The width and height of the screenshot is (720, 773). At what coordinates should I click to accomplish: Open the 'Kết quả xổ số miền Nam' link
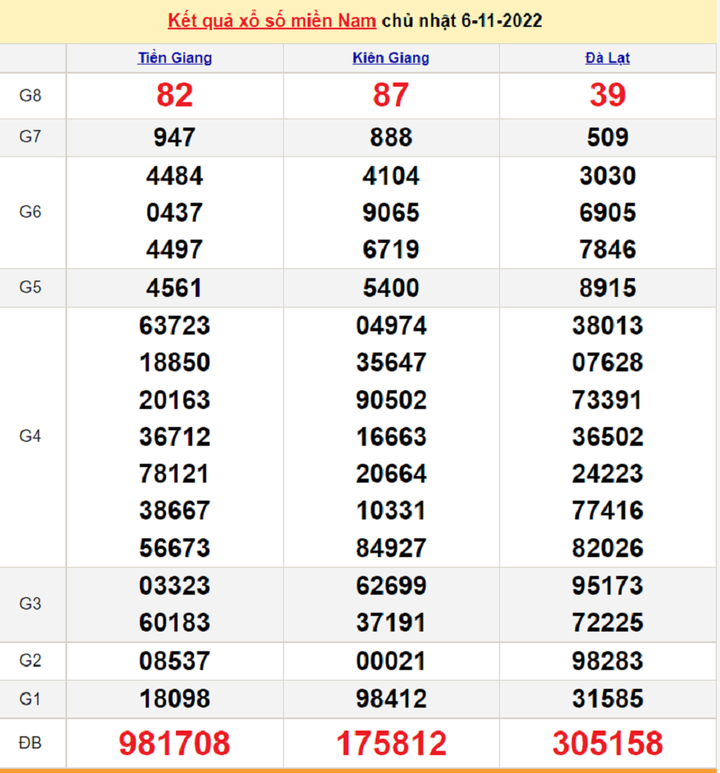coord(271,20)
